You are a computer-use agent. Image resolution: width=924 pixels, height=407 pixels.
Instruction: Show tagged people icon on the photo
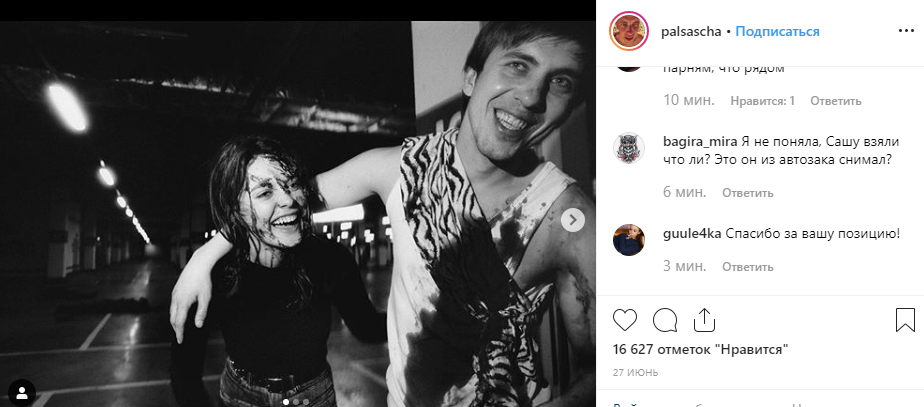[x=20, y=389]
